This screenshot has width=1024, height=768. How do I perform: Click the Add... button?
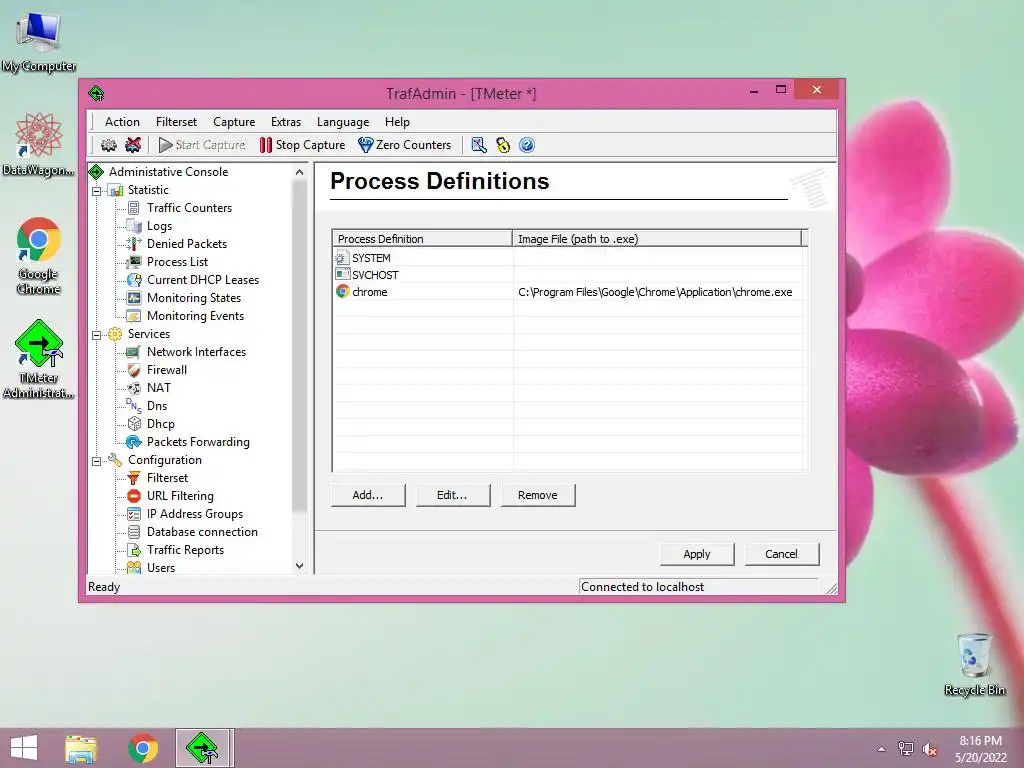pyautogui.click(x=368, y=495)
